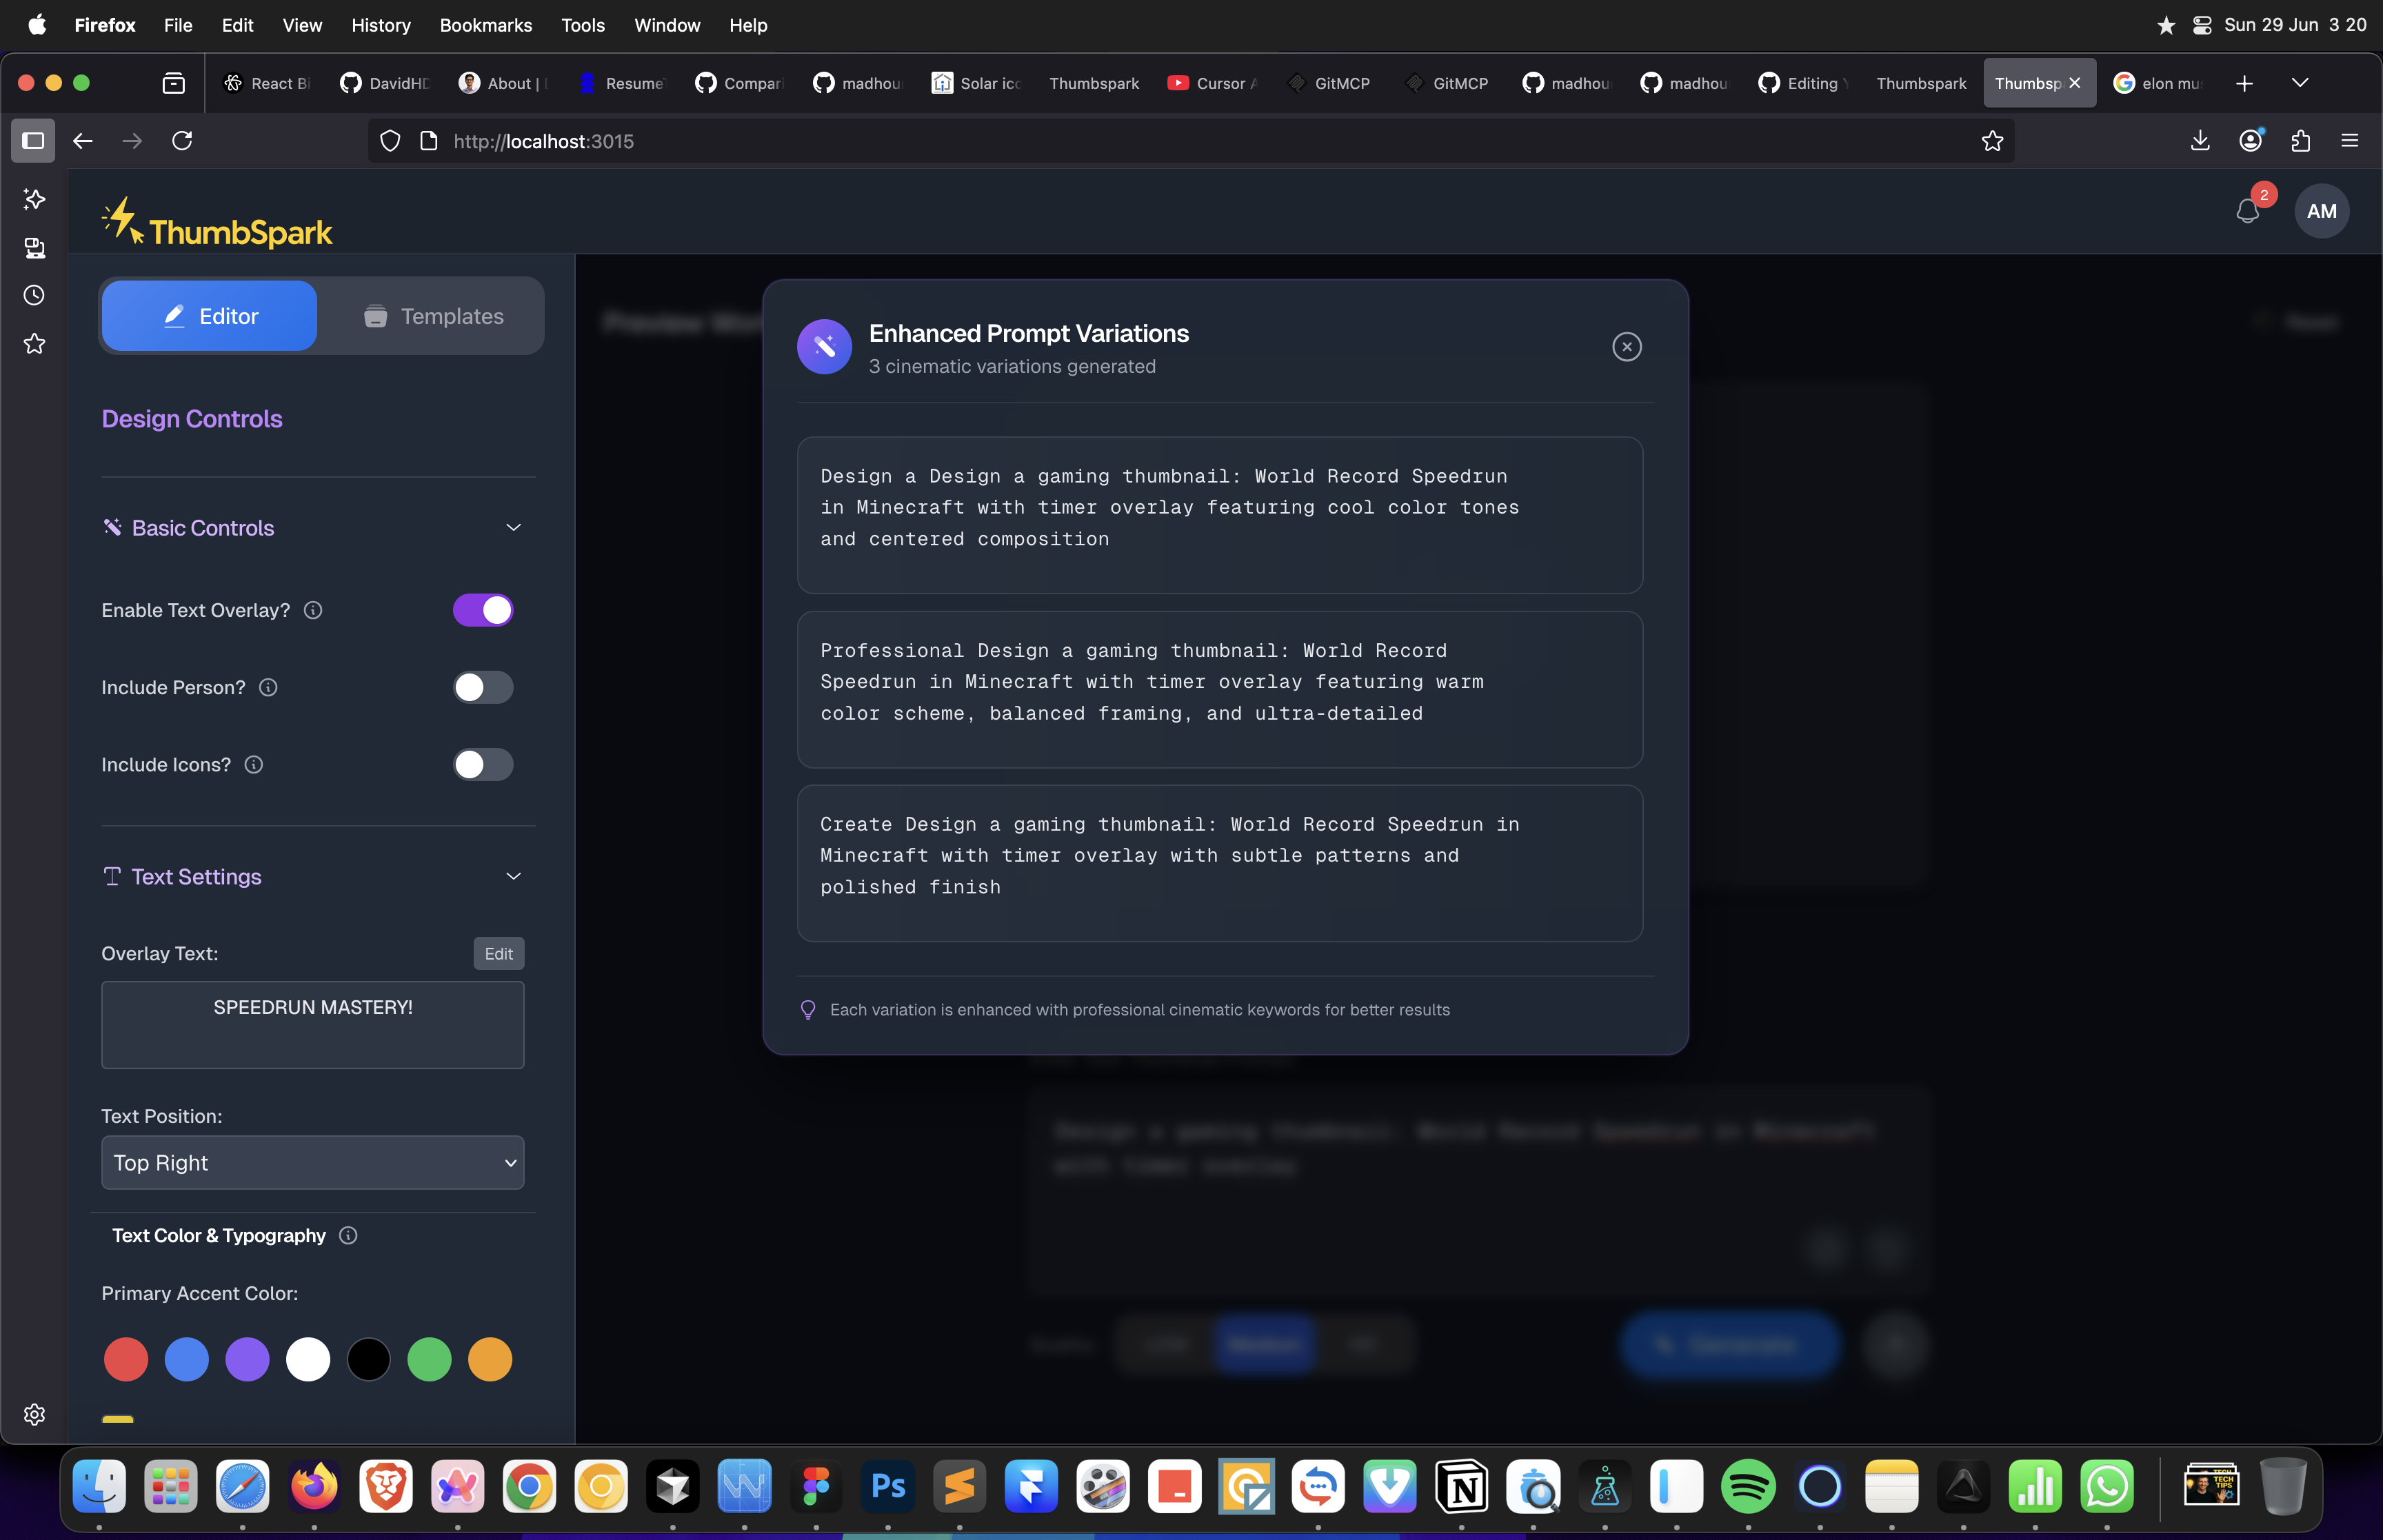This screenshot has width=2383, height=1540.
Task: Enable the Include Icons switch
Action: (483, 765)
